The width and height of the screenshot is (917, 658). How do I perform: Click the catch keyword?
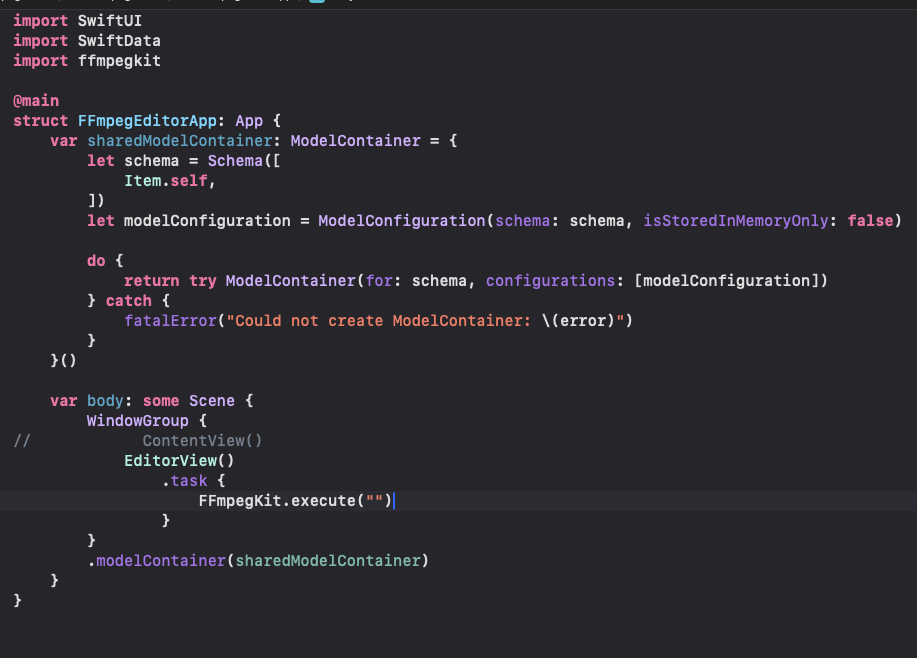pyautogui.click(x=129, y=301)
